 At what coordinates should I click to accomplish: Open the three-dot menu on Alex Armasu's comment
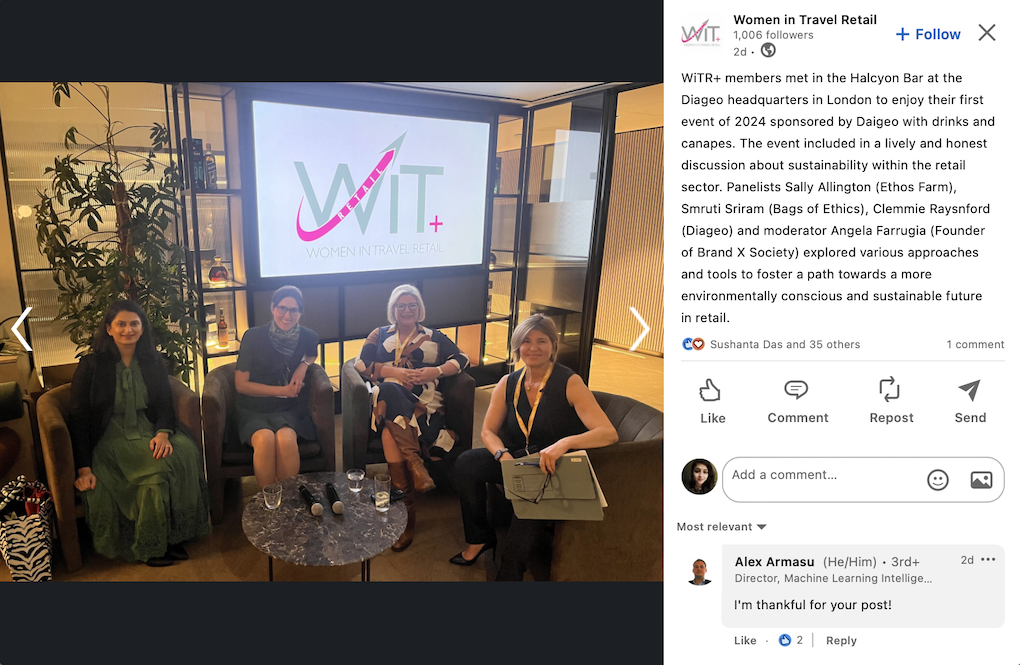(x=988, y=560)
